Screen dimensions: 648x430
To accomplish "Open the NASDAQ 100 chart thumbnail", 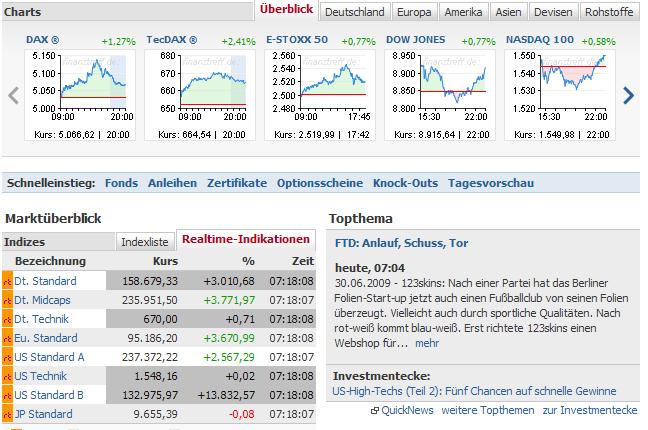I will (x=555, y=86).
